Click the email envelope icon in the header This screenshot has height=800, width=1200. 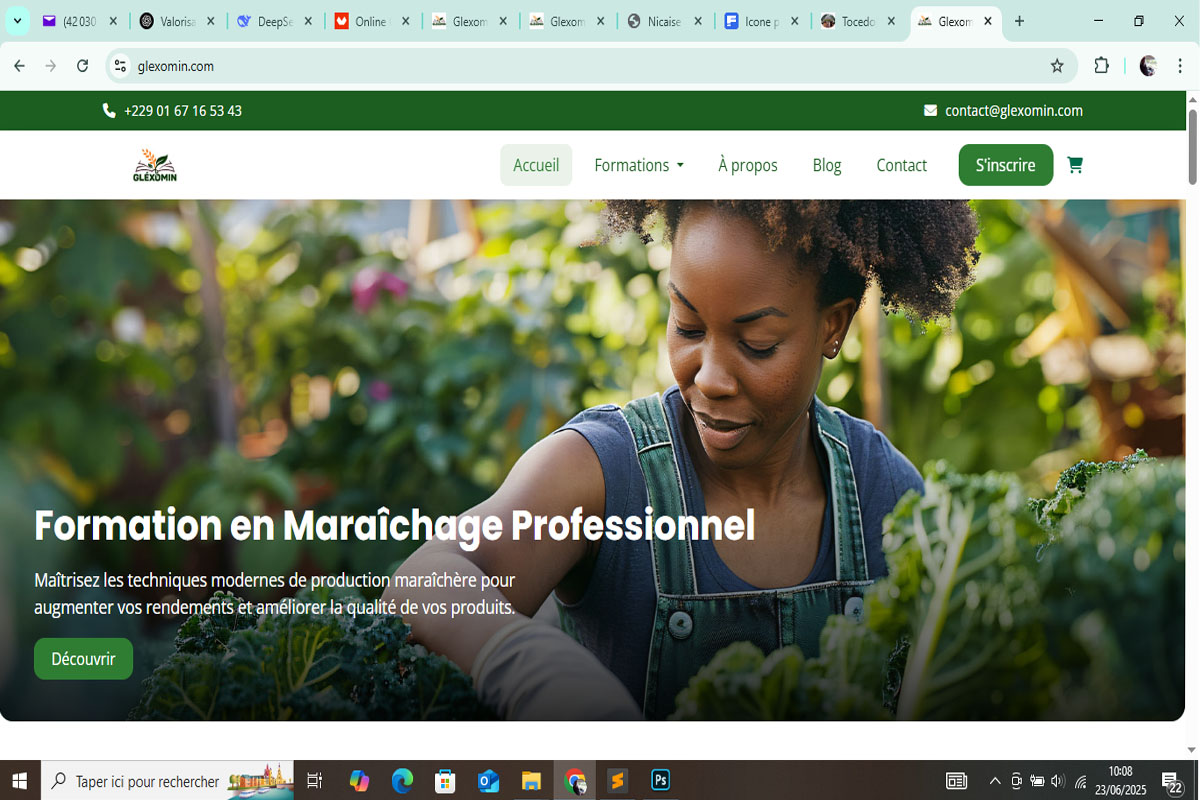pyautogui.click(x=931, y=111)
